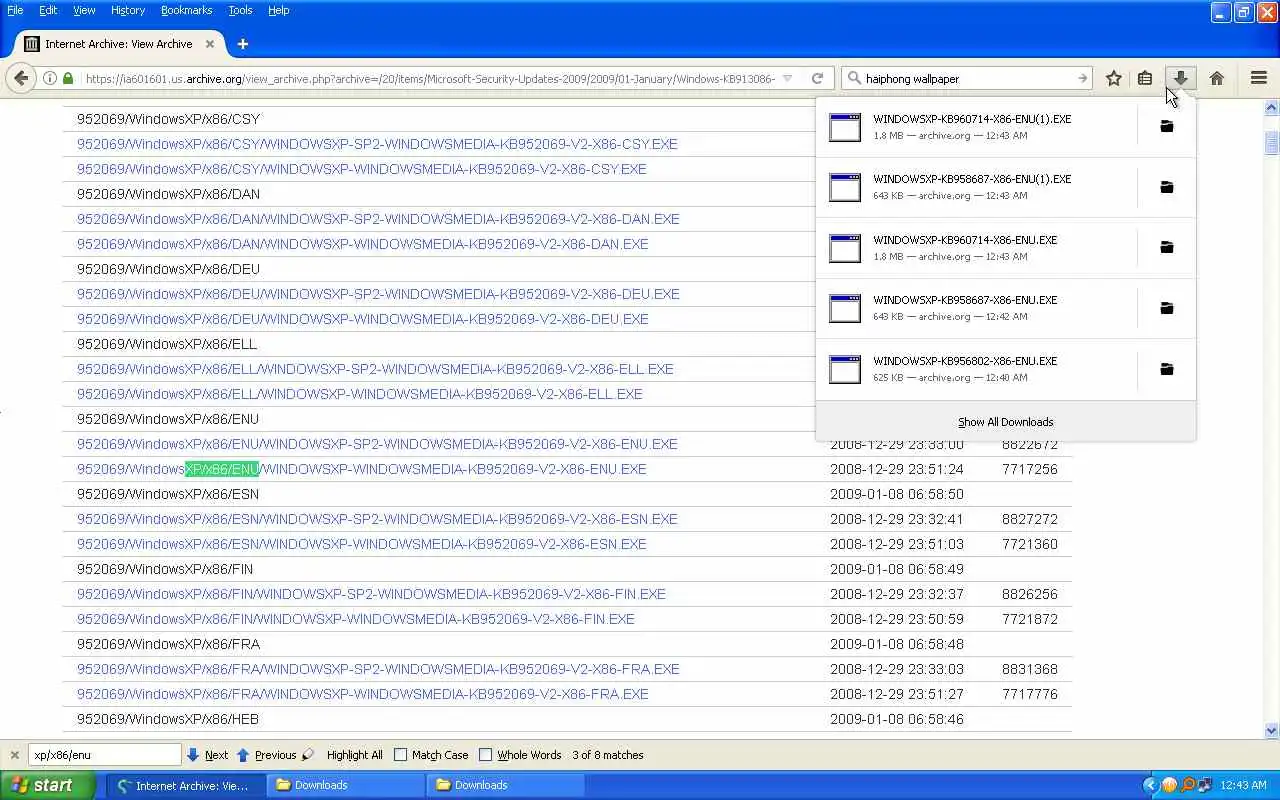Open the Tools menu

[x=240, y=10]
